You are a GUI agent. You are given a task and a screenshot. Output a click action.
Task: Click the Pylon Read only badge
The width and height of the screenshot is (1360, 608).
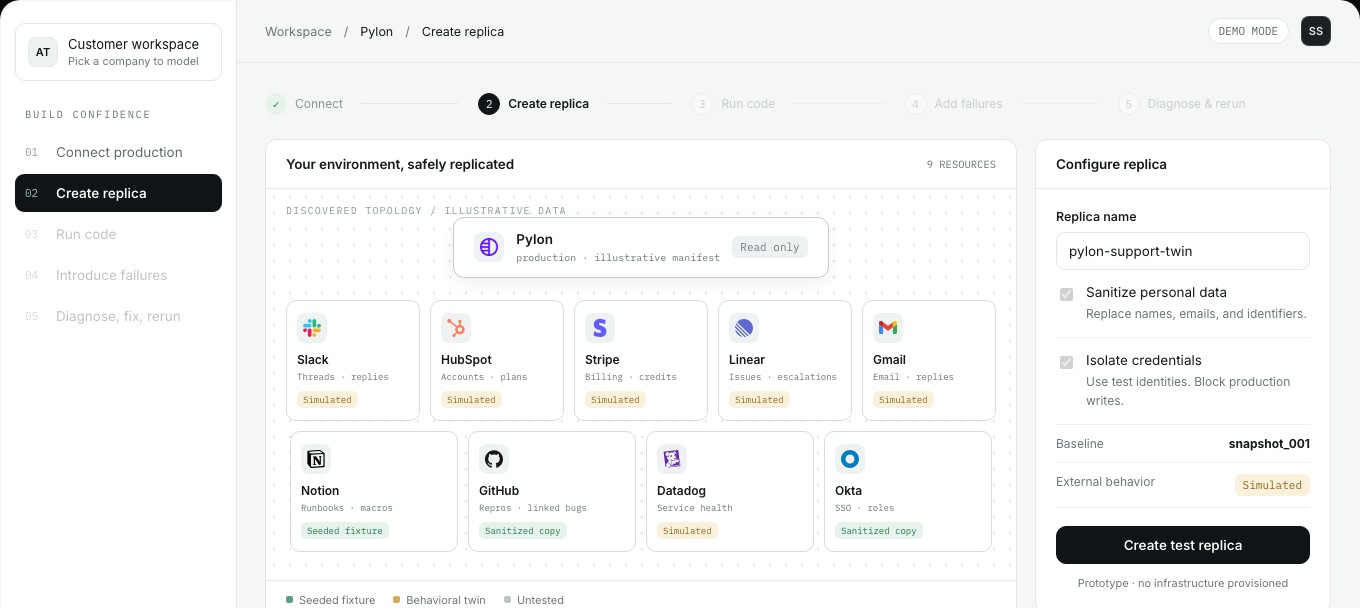[770, 247]
